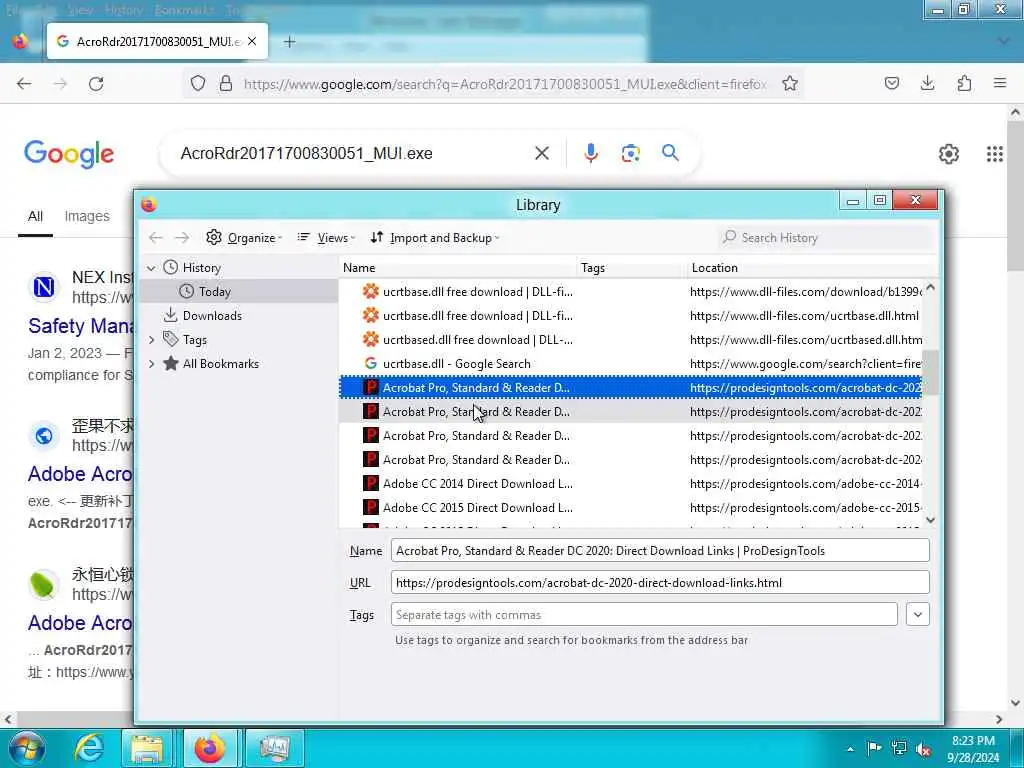Viewport: 1024px width, 768px height.
Task: Open Task Manager taskbar item
Action: (274, 748)
